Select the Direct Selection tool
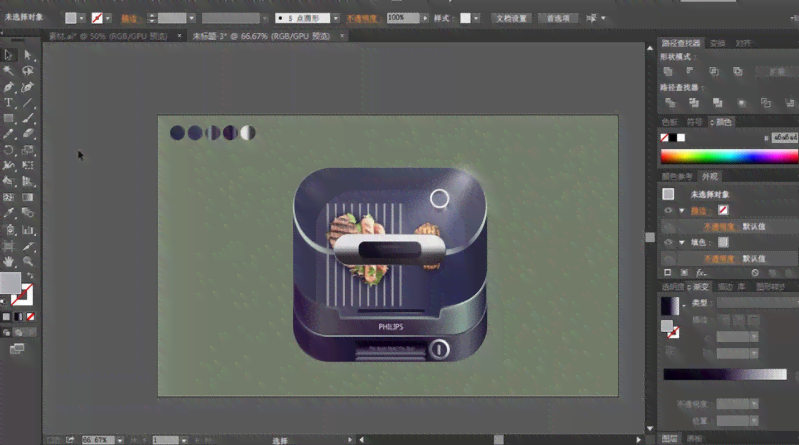 coord(28,55)
